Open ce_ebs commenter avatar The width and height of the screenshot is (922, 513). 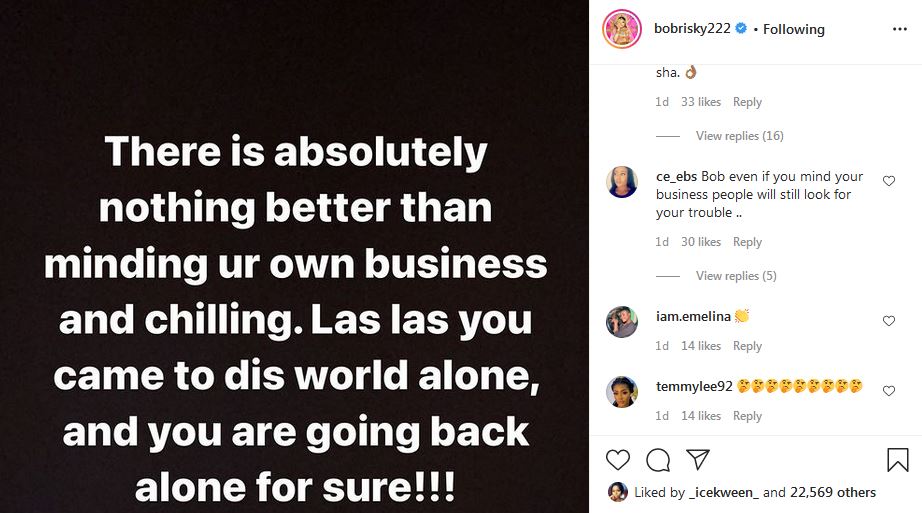coord(622,182)
